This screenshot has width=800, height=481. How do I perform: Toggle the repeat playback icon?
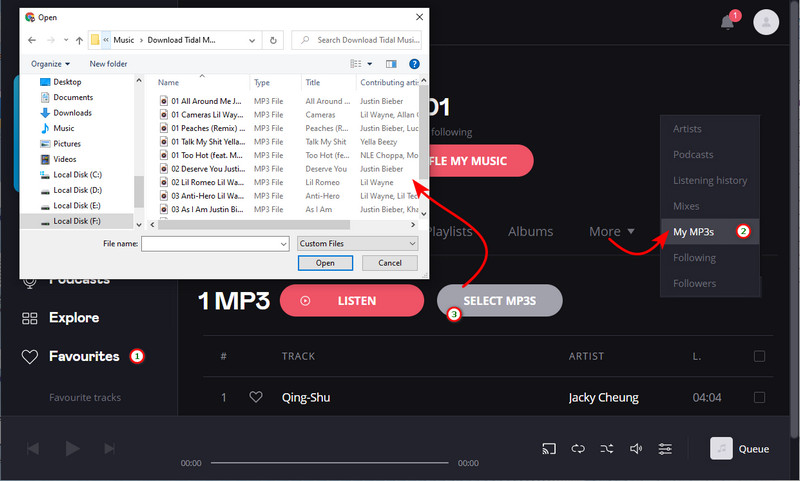pos(578,449)
